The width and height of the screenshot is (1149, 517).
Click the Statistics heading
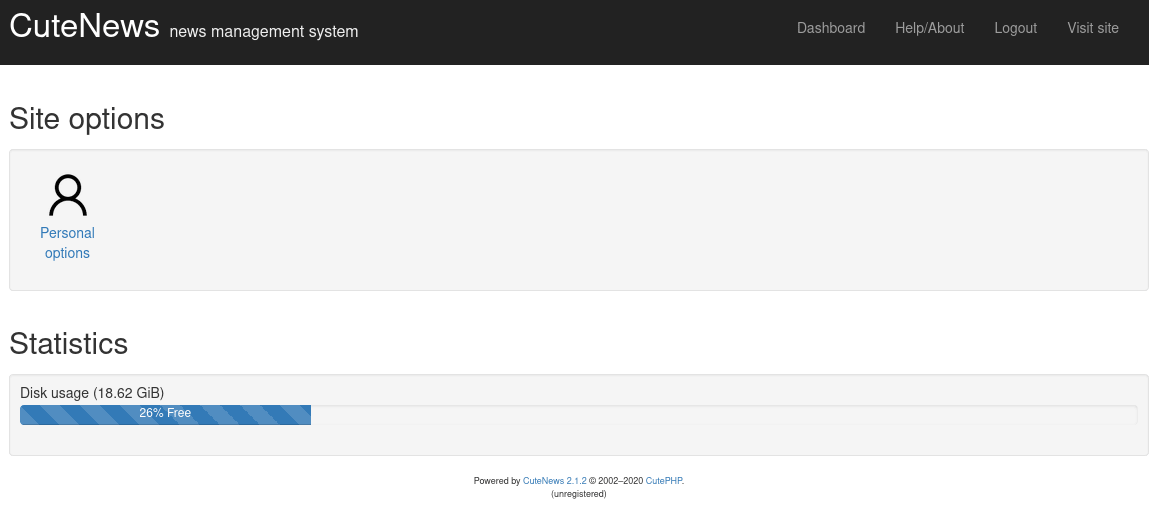(68, 344)
